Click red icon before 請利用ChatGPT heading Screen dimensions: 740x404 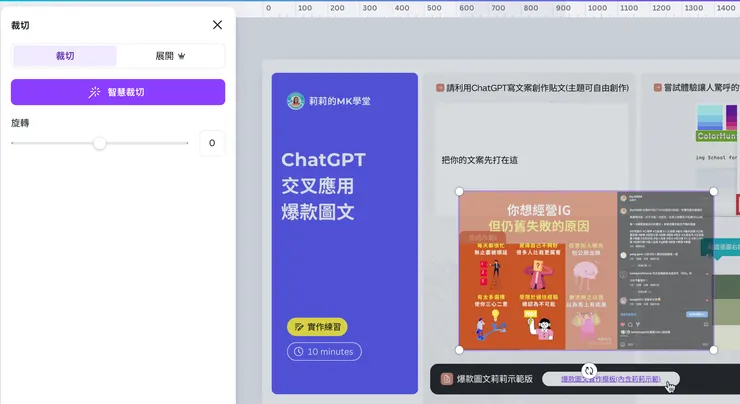click(x=440, y=88)
